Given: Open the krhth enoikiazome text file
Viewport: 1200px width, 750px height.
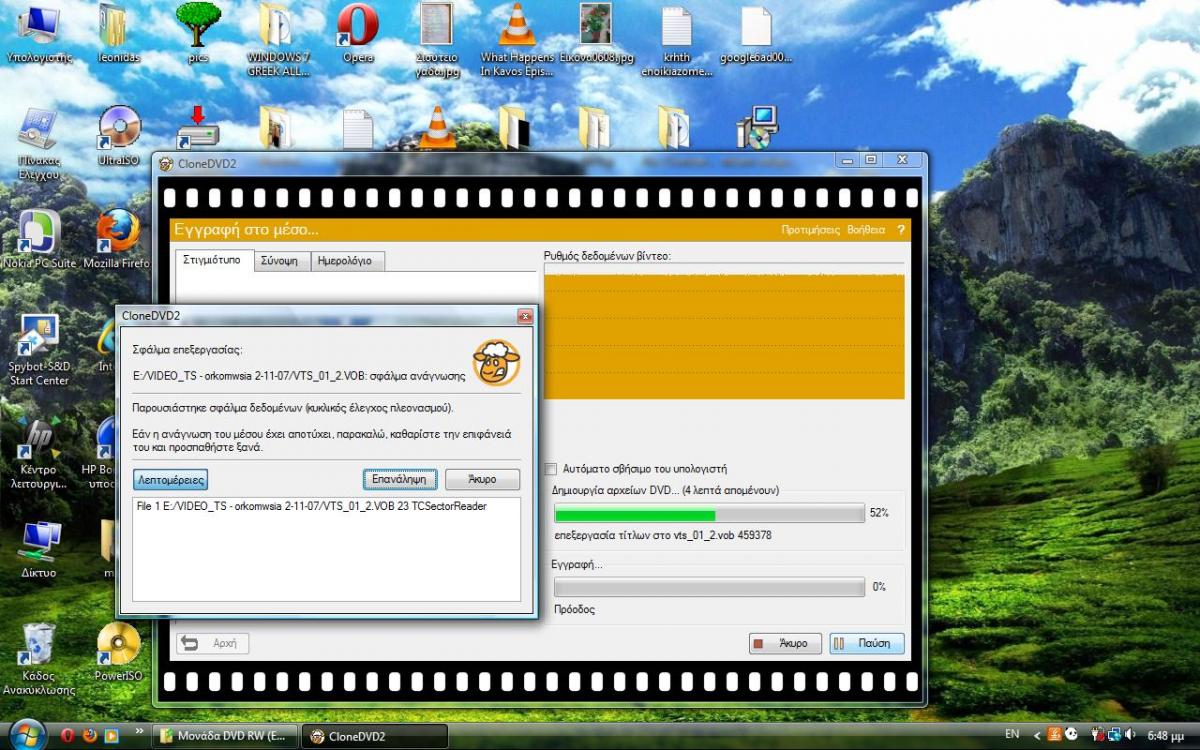Looking at the screenshot, I should coord(677,40).
